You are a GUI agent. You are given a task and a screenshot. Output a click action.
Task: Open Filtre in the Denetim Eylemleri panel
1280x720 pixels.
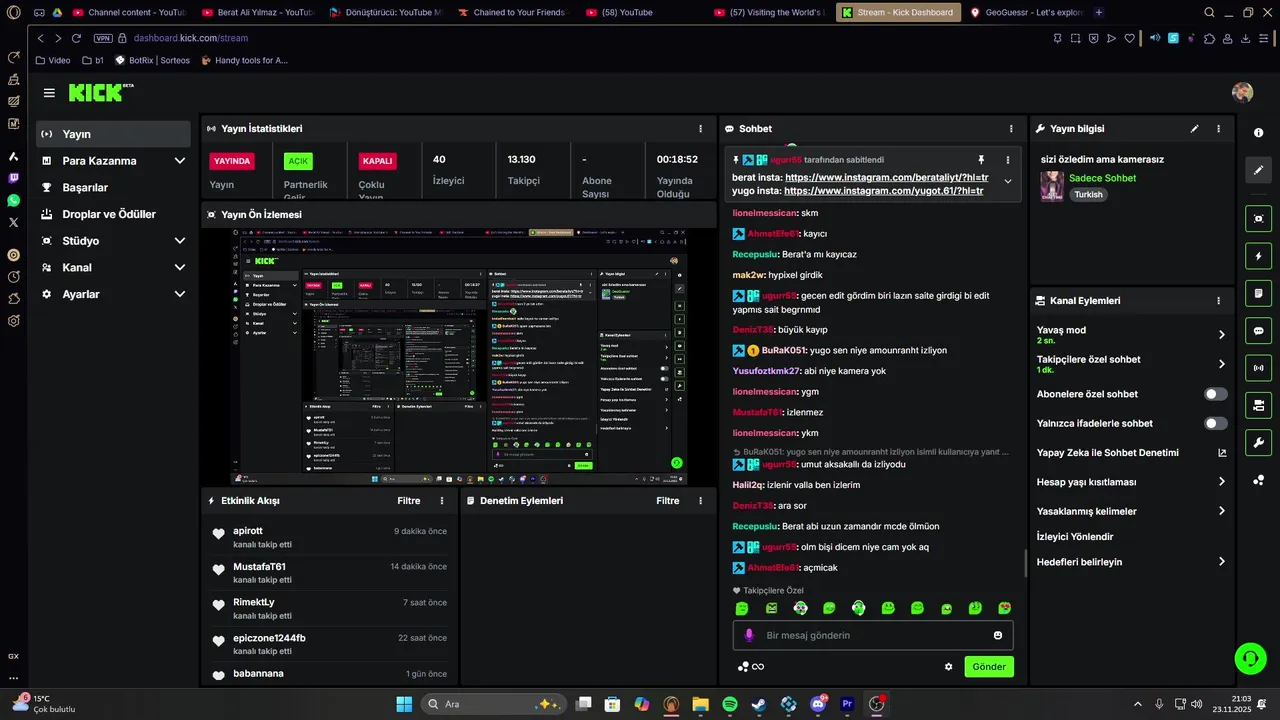[x=667, y=501]
